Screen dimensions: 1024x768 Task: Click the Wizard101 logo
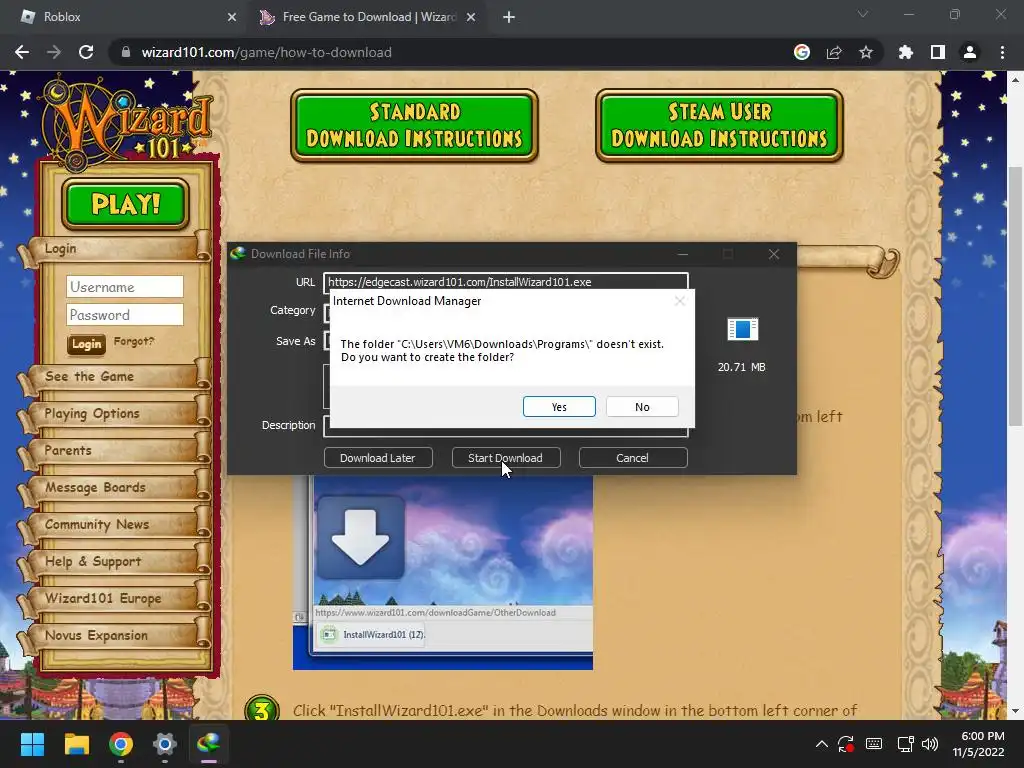[x=125, y=121]
